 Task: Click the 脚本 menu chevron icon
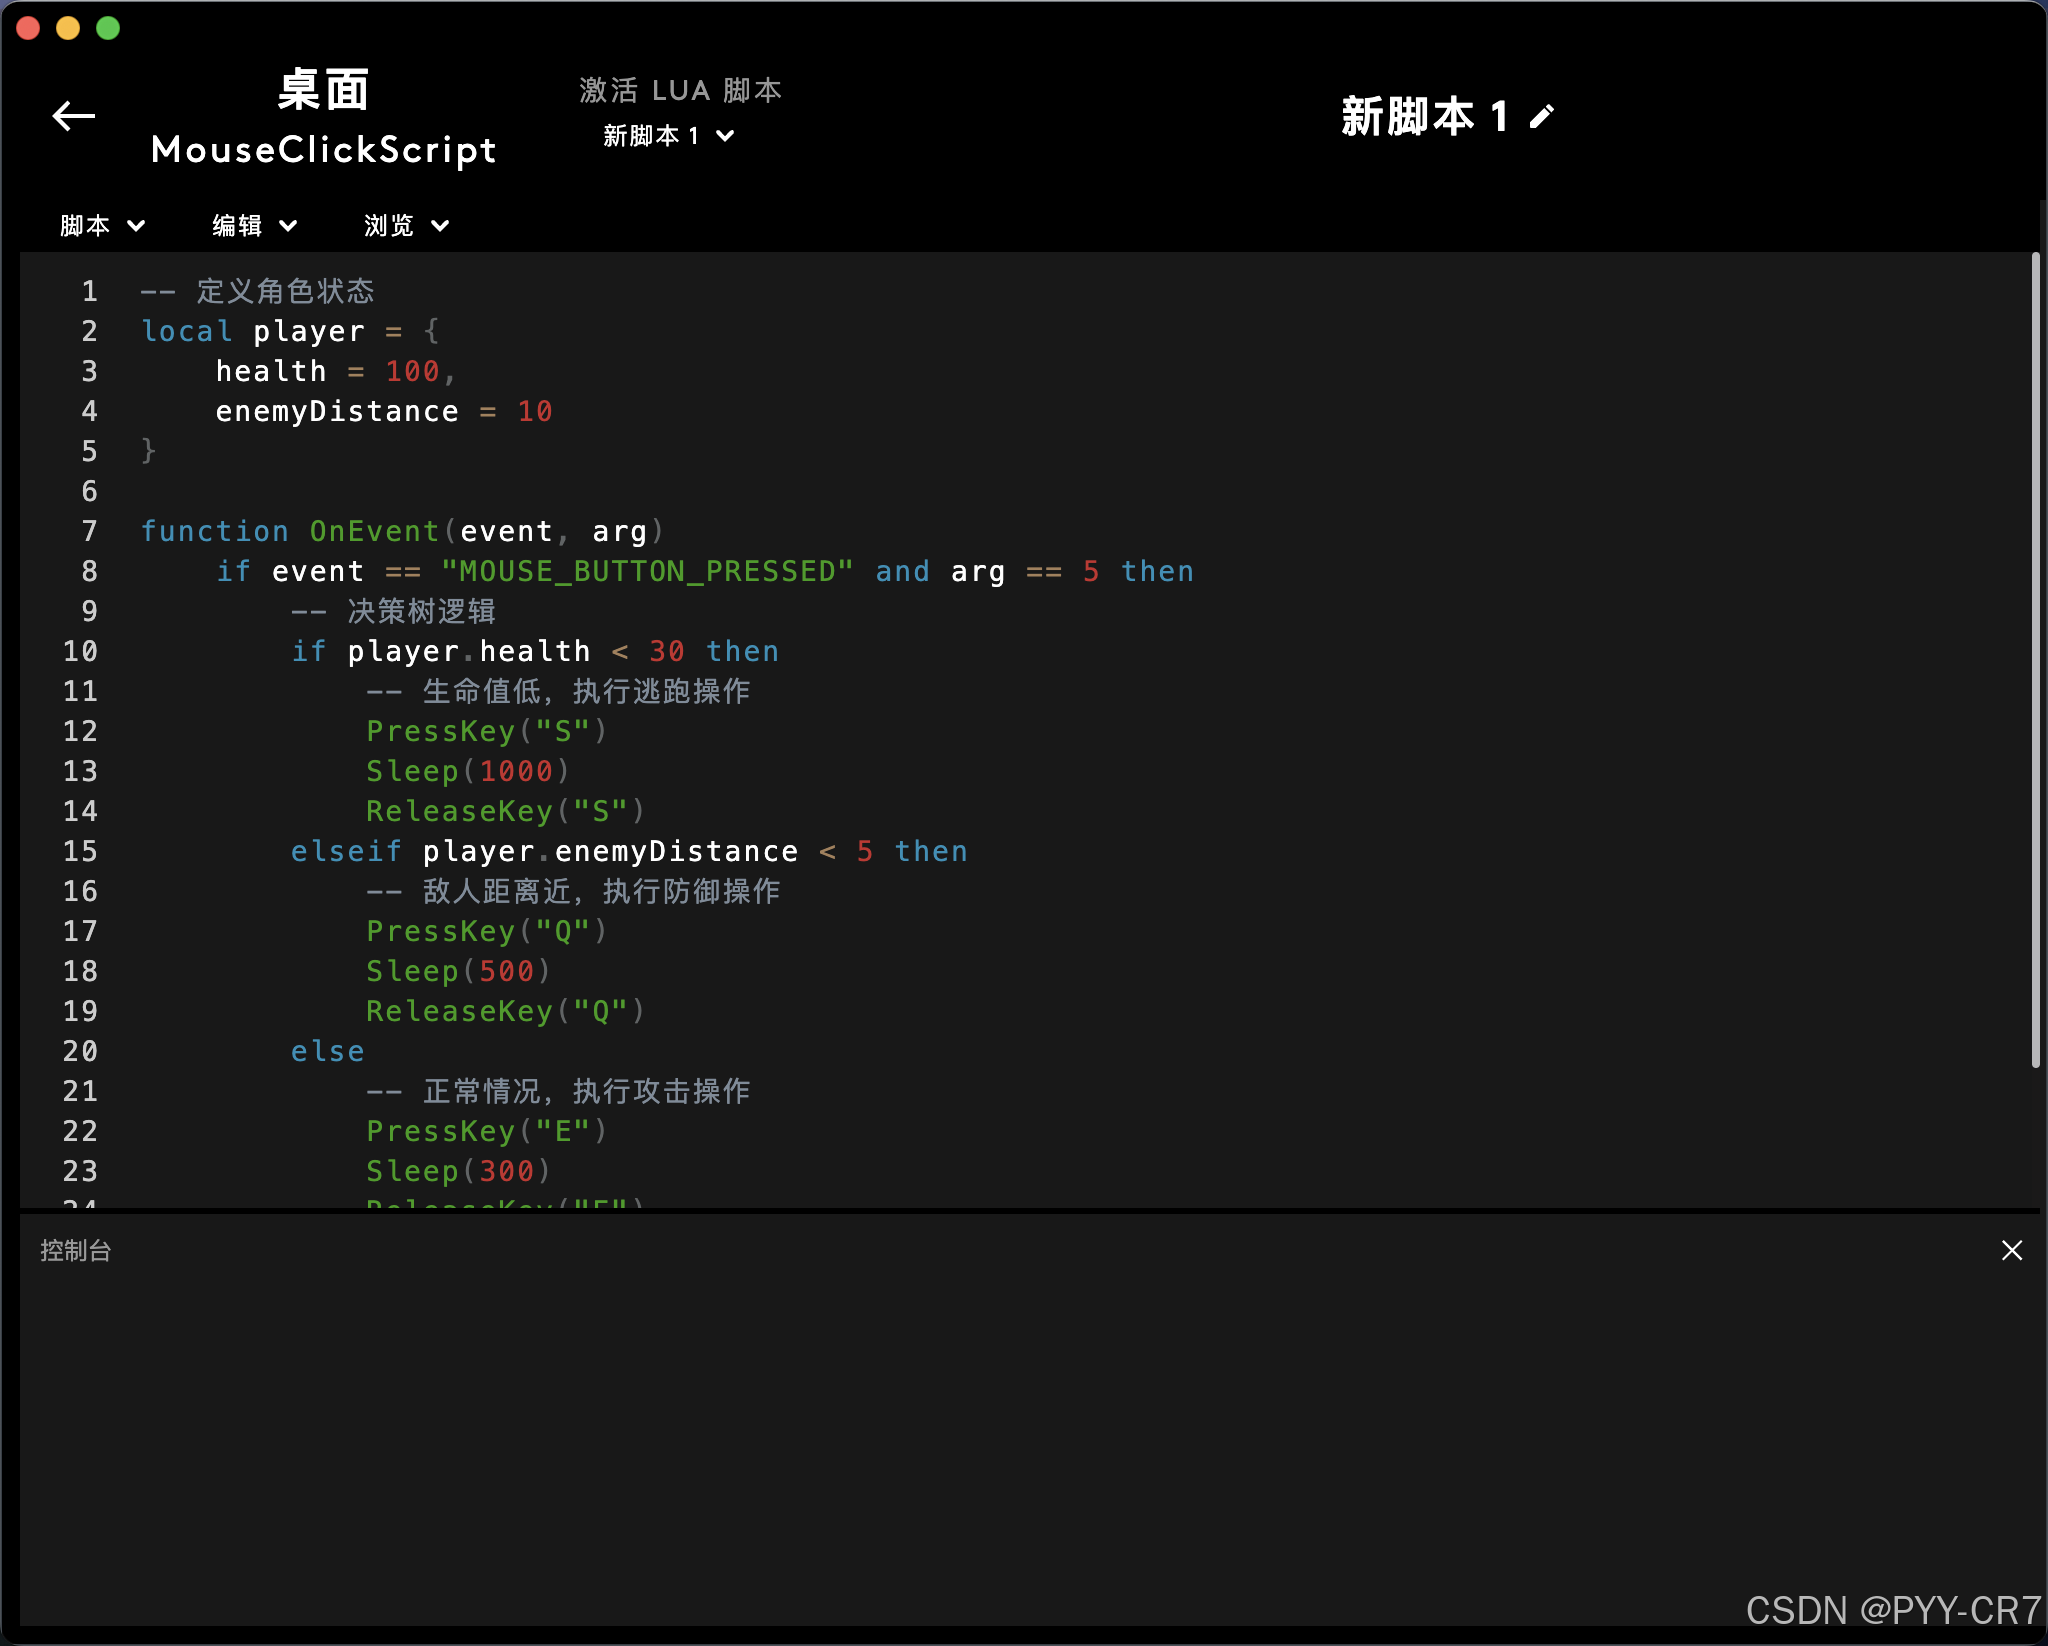137,225
